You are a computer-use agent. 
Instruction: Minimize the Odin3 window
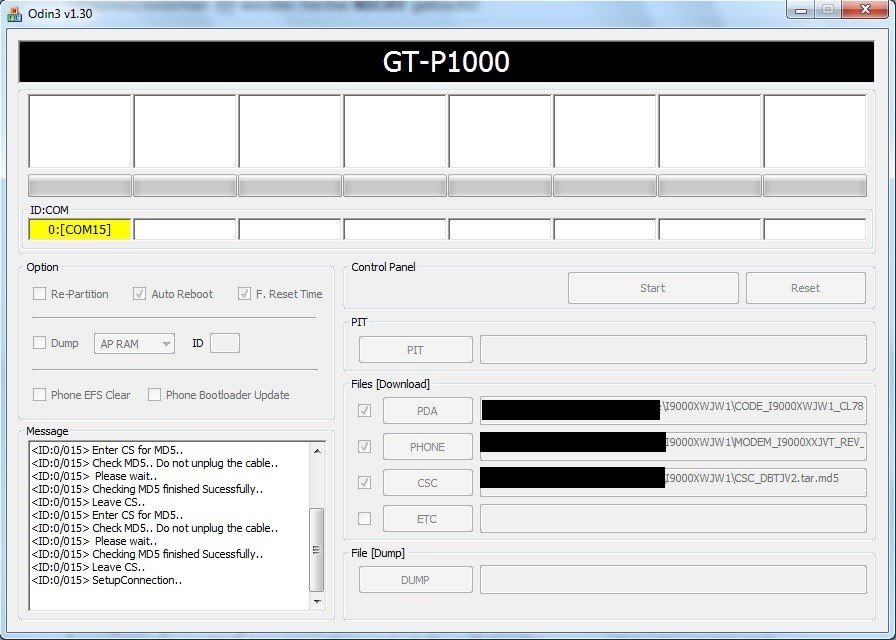[x=801, y=10]
